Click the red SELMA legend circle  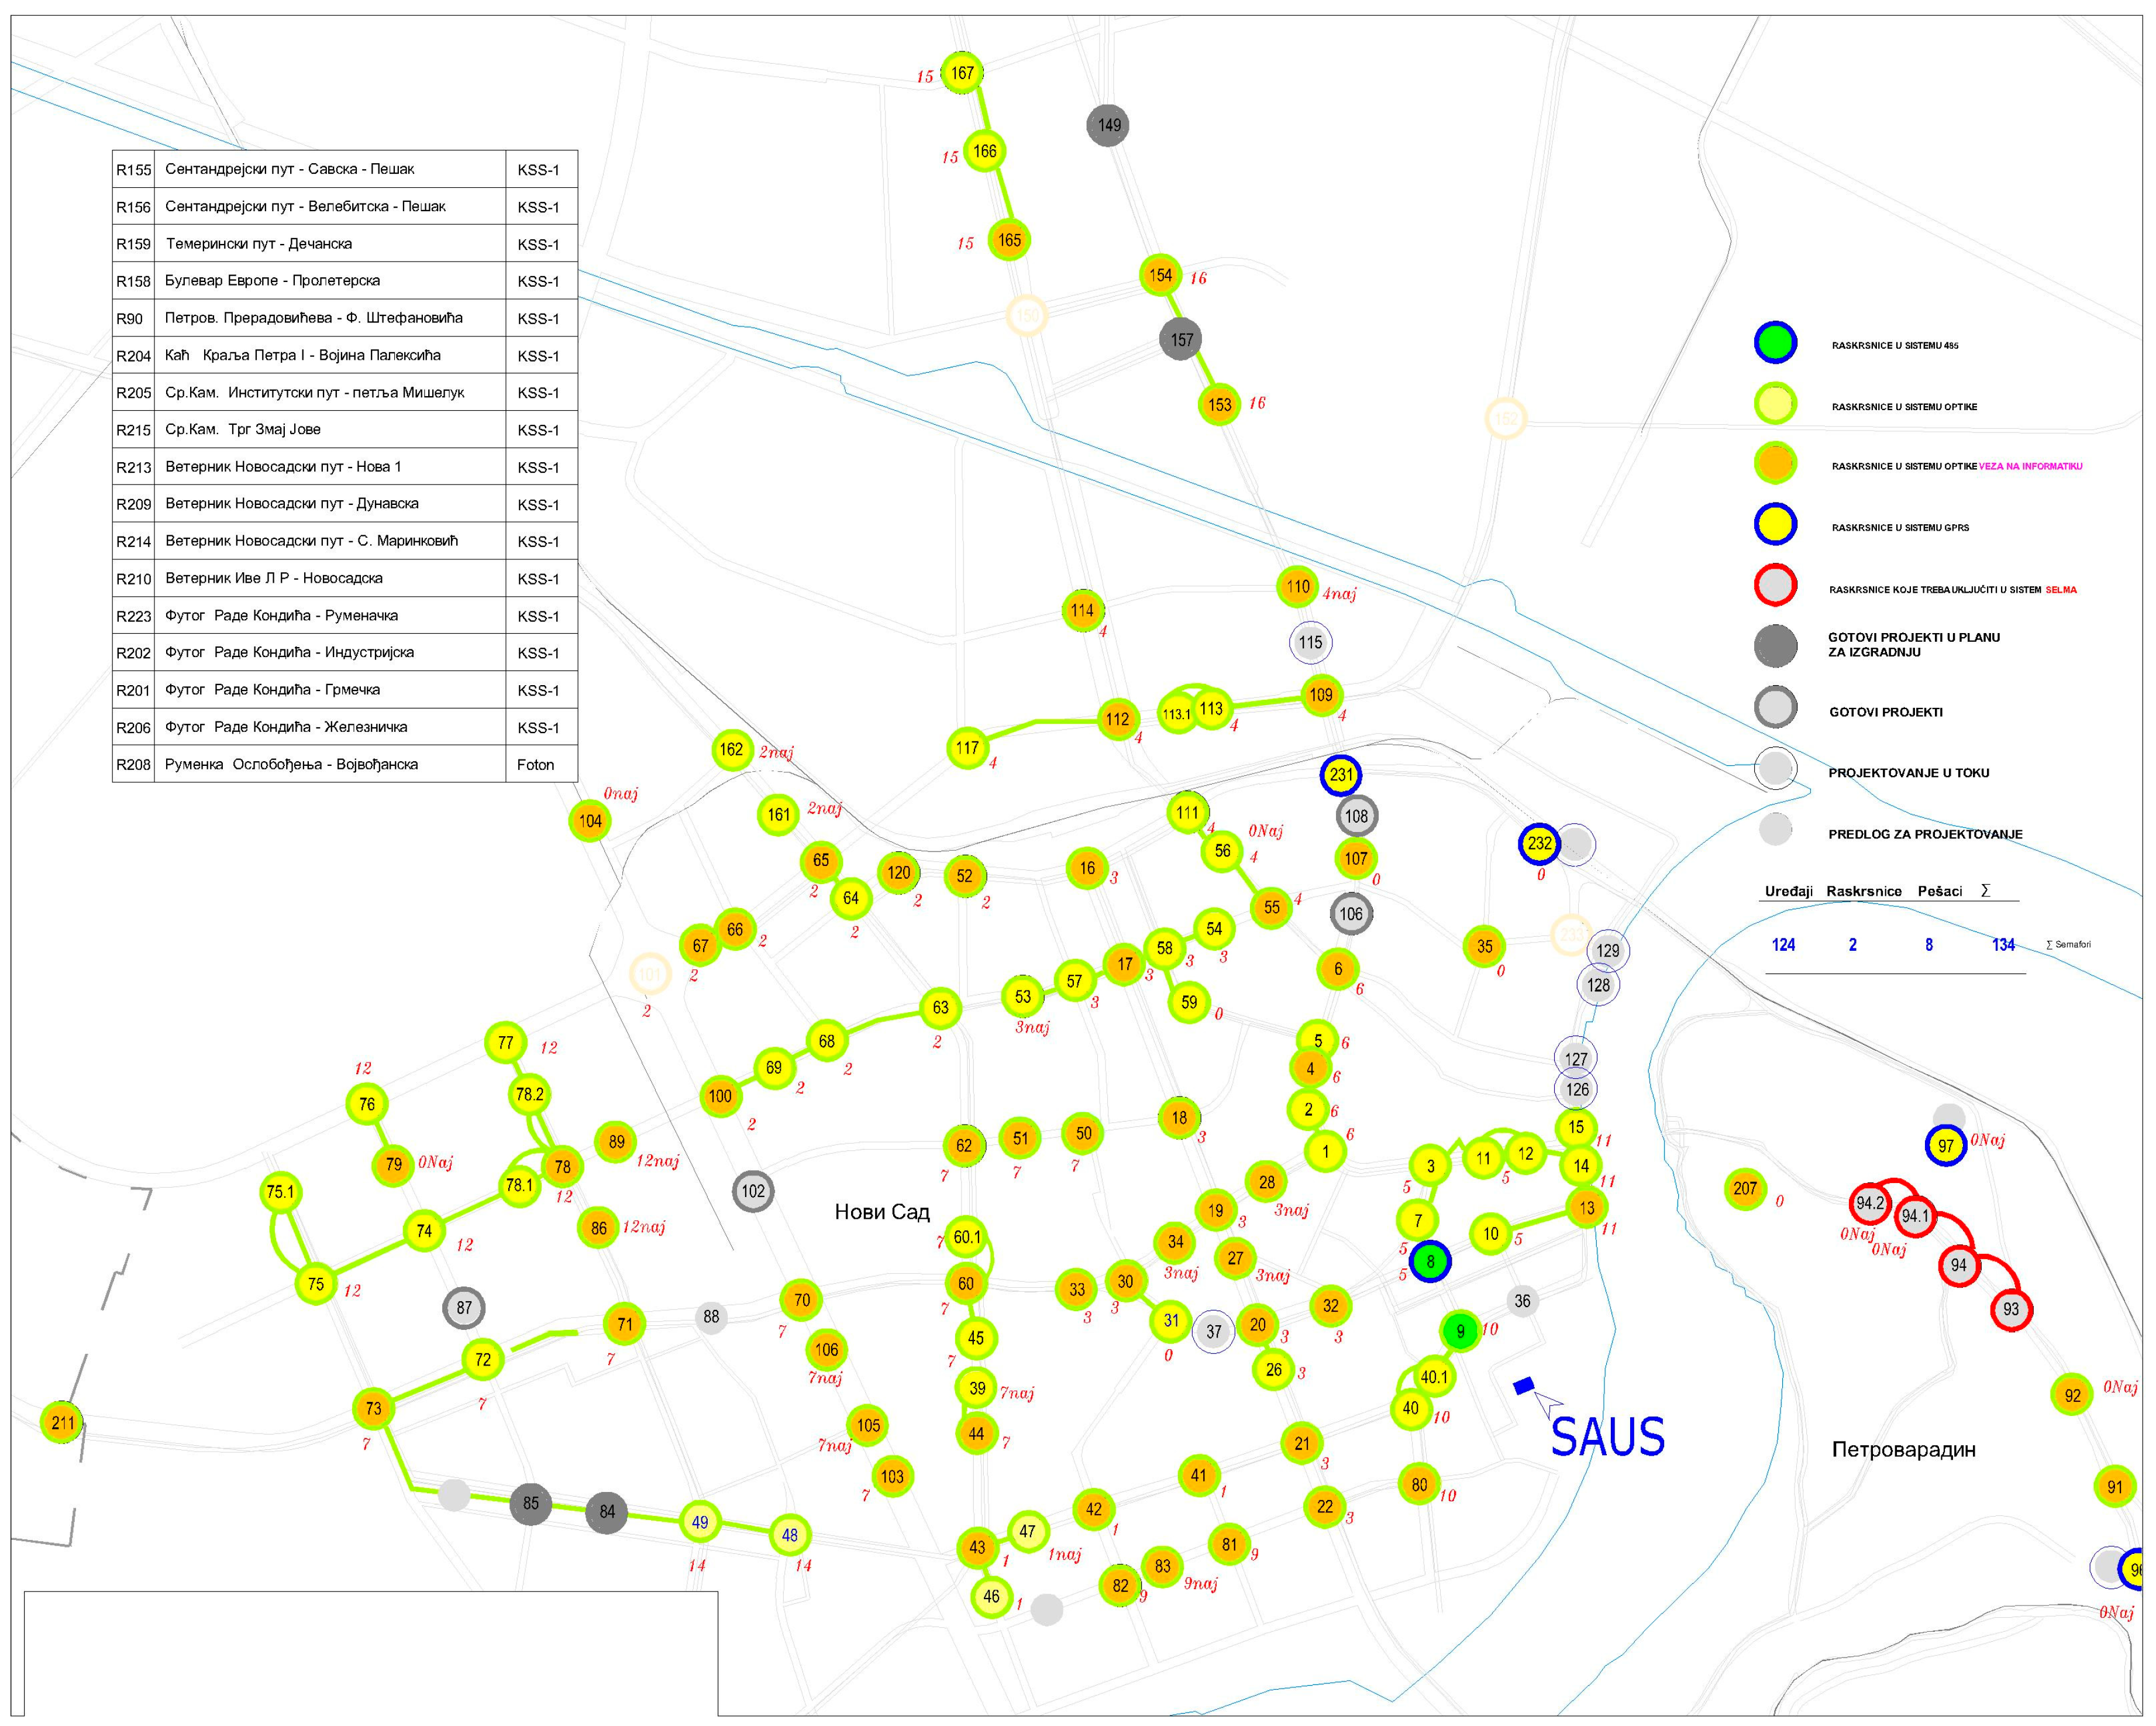click(x=1775, y=586)
